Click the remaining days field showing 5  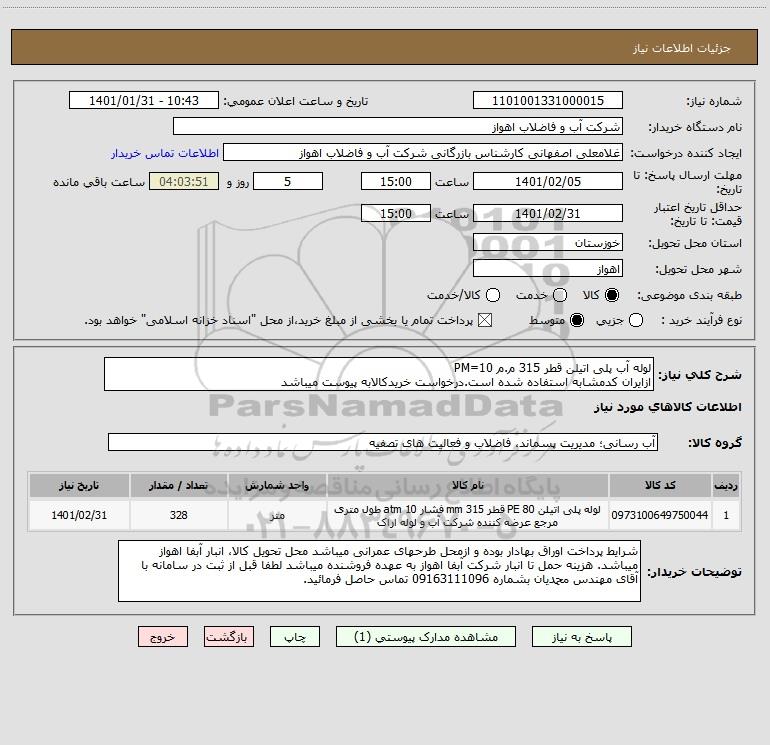pyautogui.click(x=288, y=181)
